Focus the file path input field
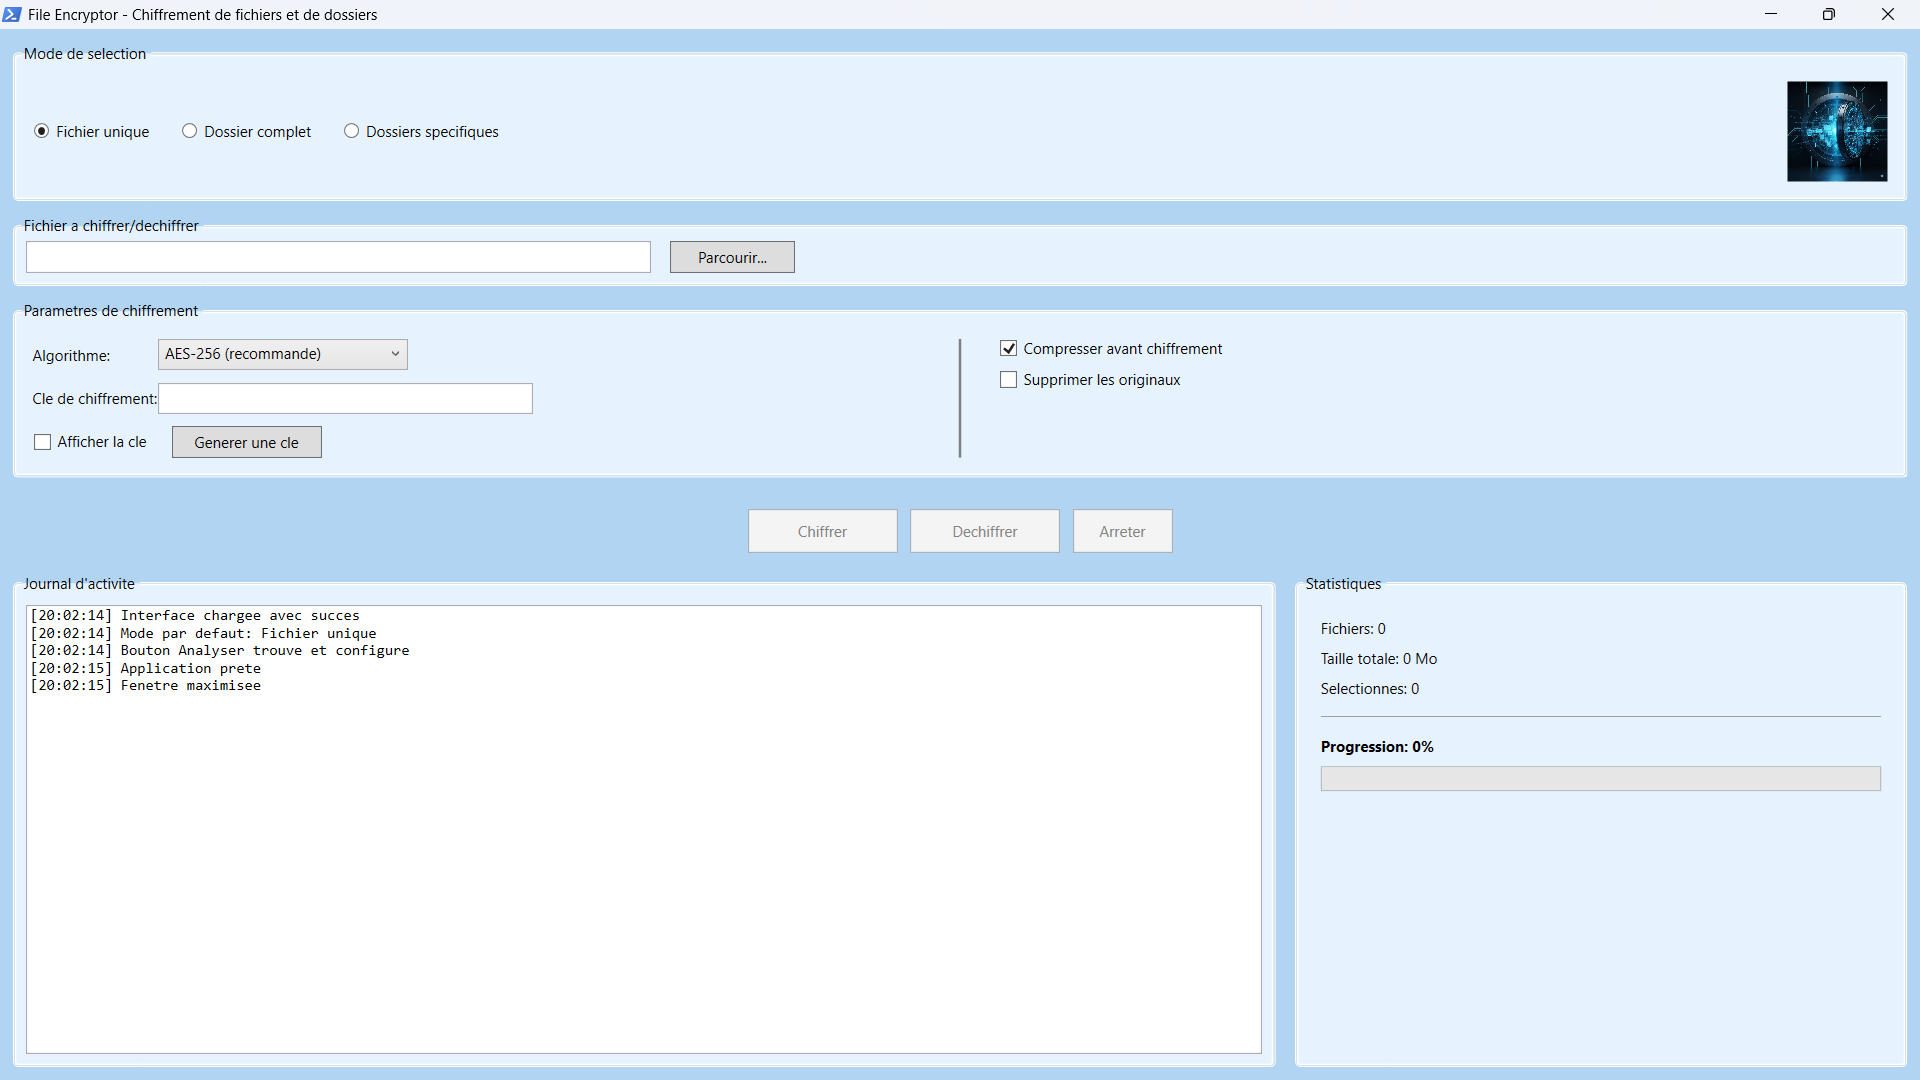The image size is (1920, 1080). pos(338,257)
